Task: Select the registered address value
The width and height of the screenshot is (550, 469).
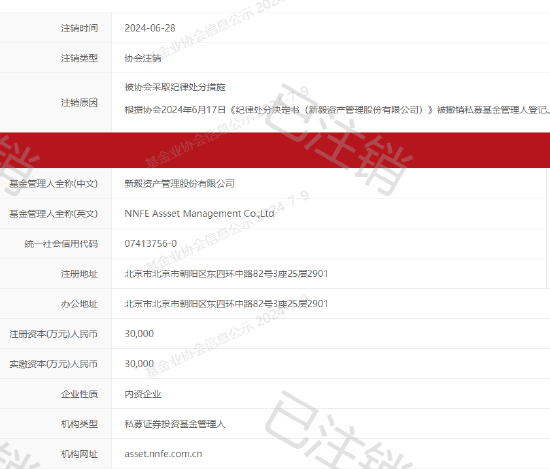Action: [x=226, y=274]
